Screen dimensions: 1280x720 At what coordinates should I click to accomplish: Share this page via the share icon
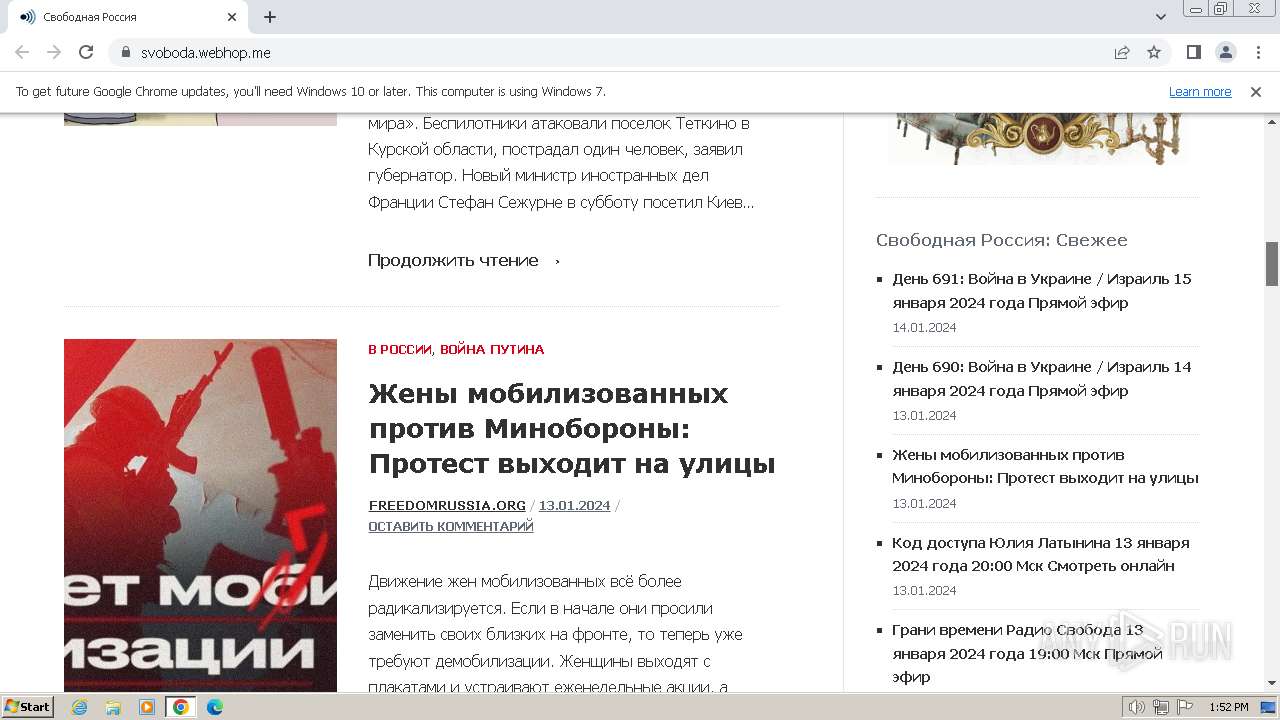(1122, 52)
